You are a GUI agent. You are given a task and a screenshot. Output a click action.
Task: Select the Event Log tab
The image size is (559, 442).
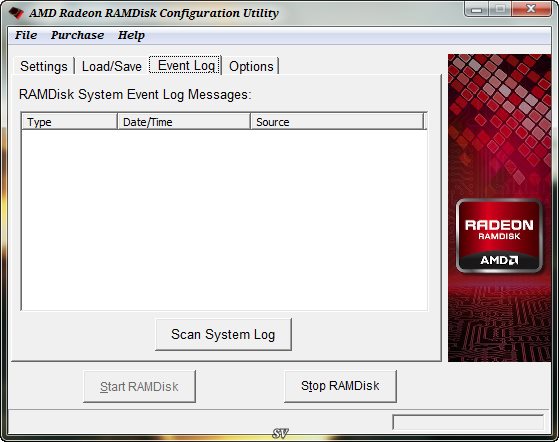click(186, 66)
